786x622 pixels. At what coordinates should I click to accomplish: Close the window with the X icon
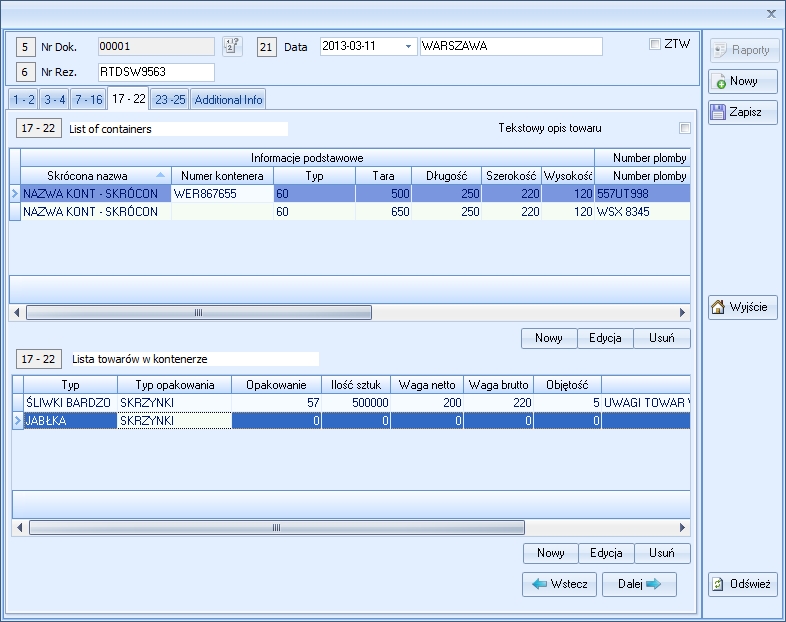pyautogui.click(x=771, y=14)
